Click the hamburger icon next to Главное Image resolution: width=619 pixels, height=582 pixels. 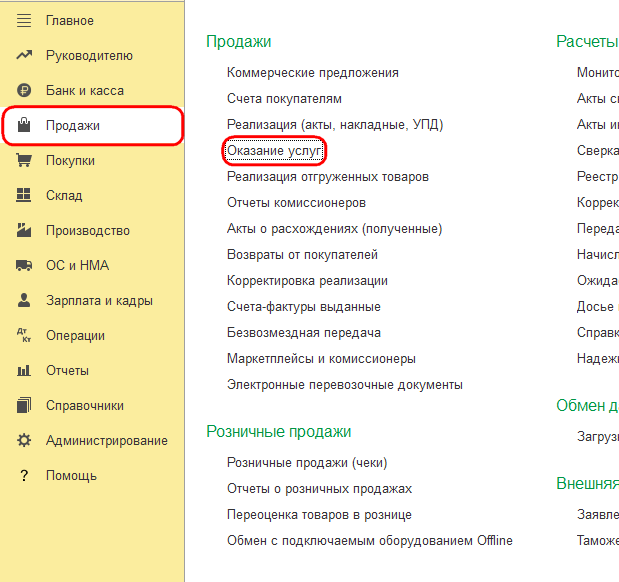click(x=24, y=21)
